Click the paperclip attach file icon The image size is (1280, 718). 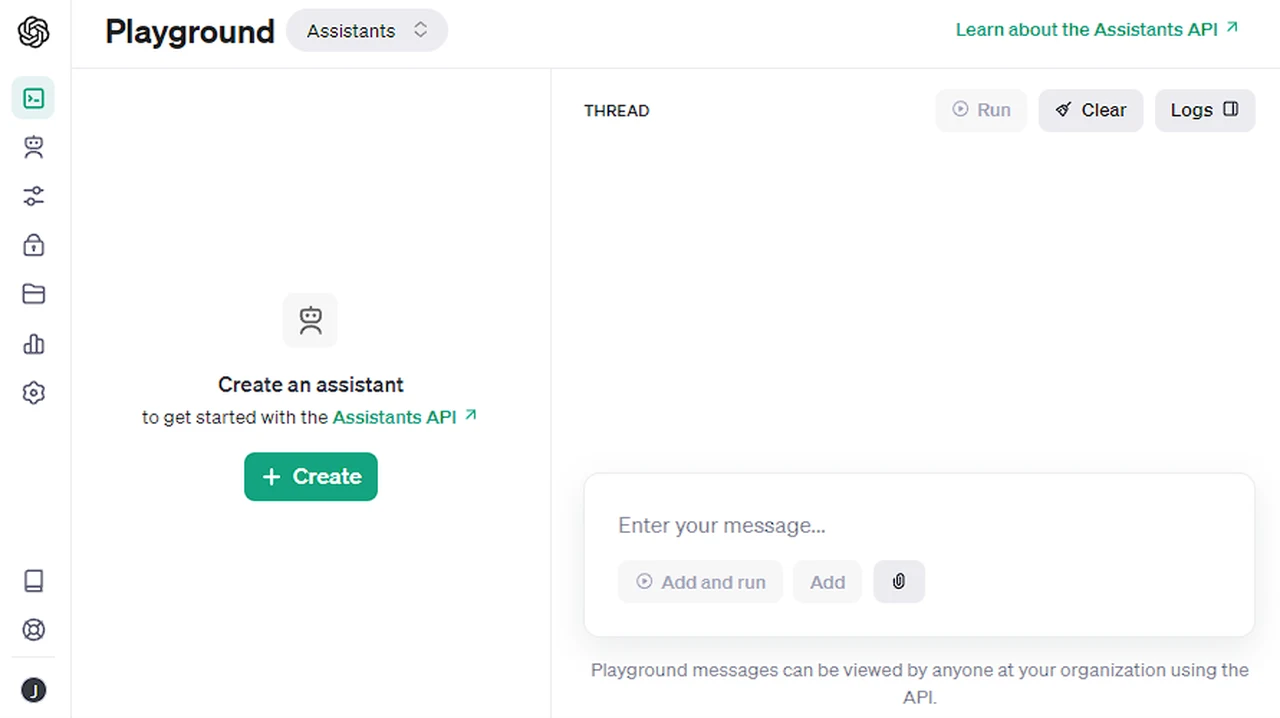899,581
